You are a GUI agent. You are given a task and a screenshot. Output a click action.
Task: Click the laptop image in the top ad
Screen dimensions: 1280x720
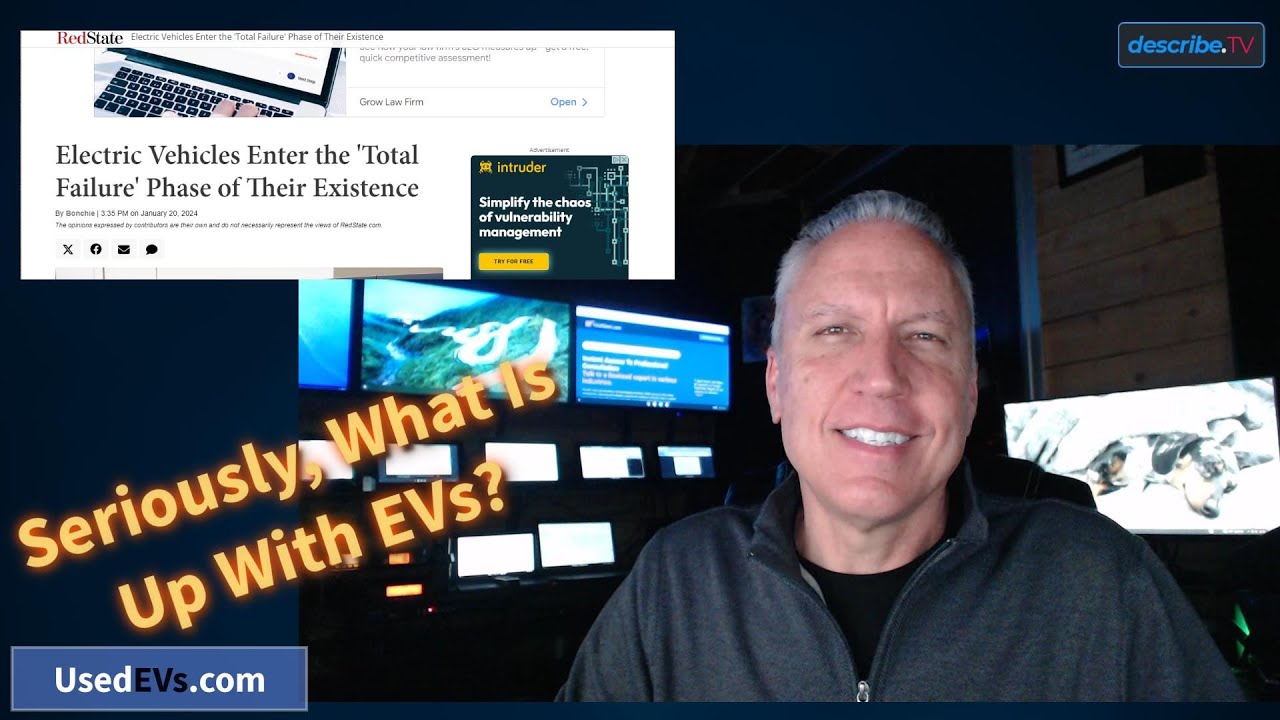220,82
